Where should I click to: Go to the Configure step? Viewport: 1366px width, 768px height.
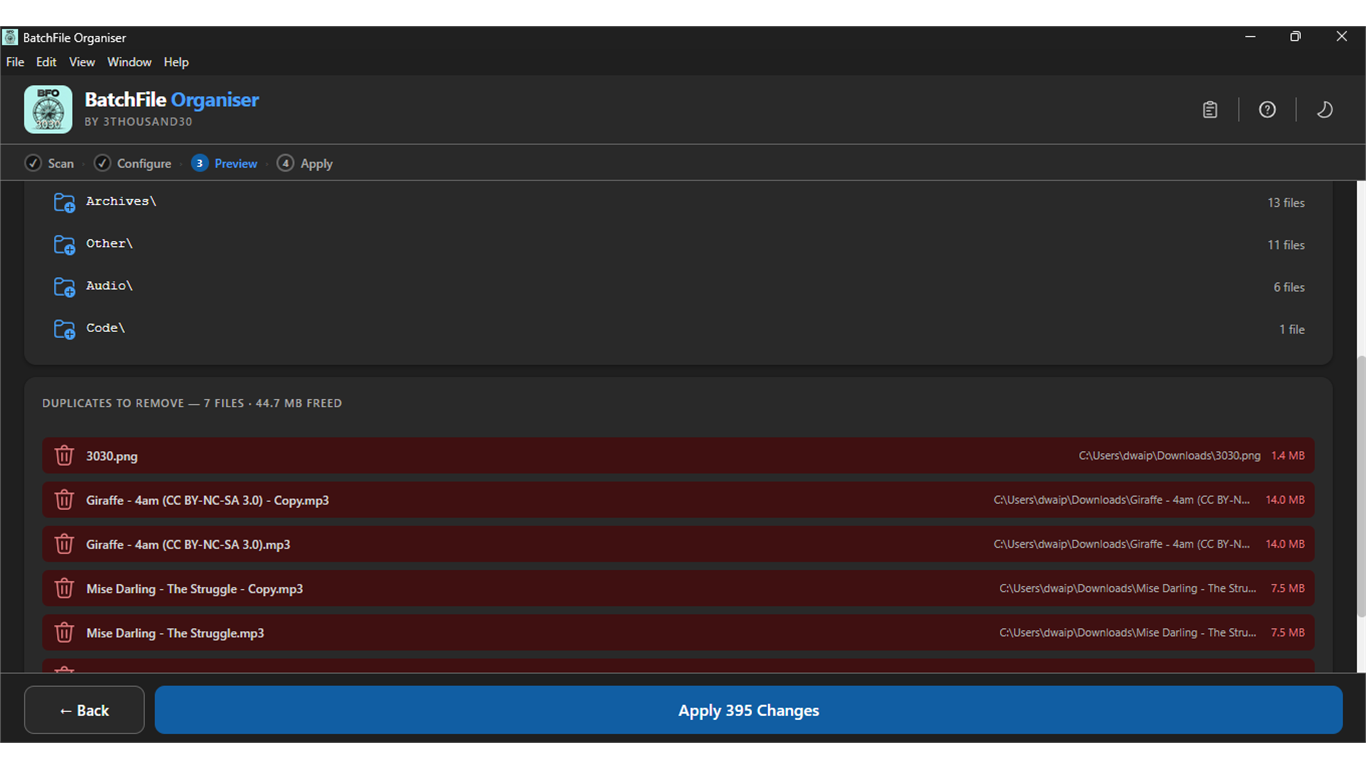tap(132, 163)
